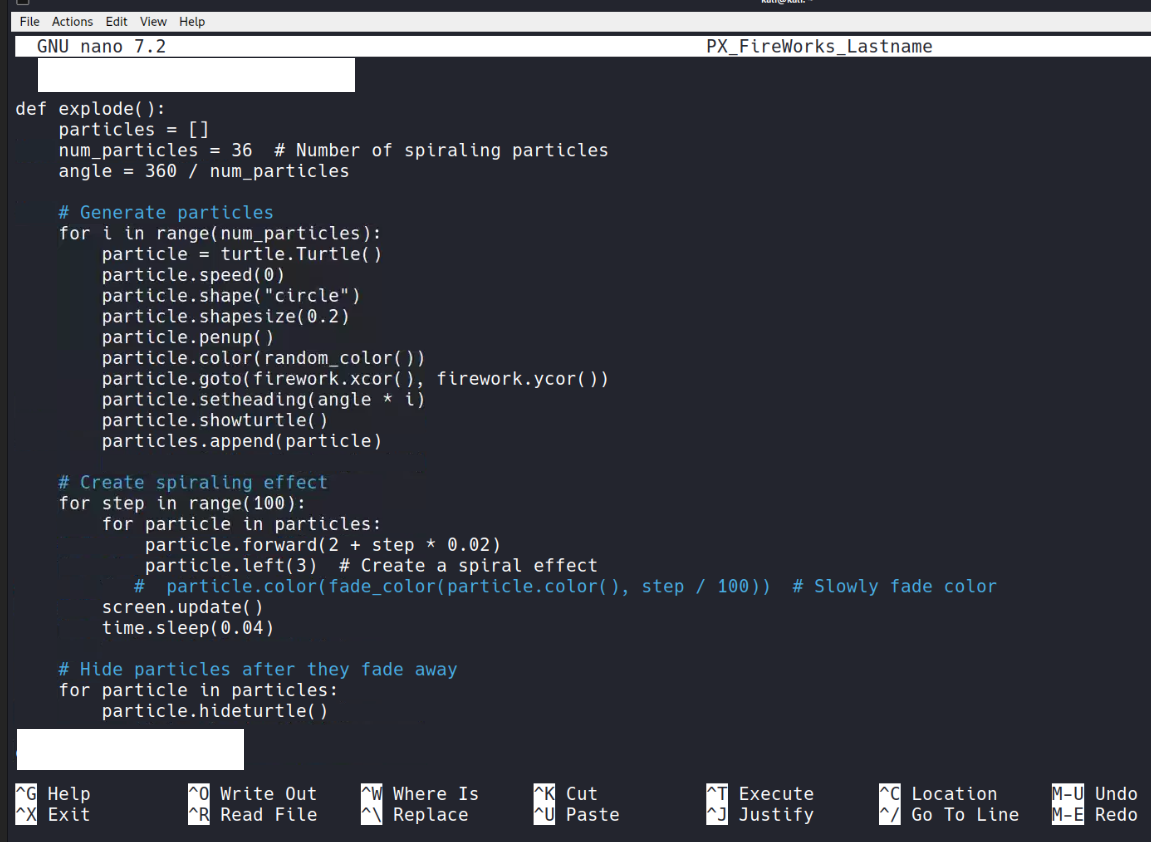1151x842 pixels.
Task: Click the M-E Redo shortcut
Action: coord(1094,815)
